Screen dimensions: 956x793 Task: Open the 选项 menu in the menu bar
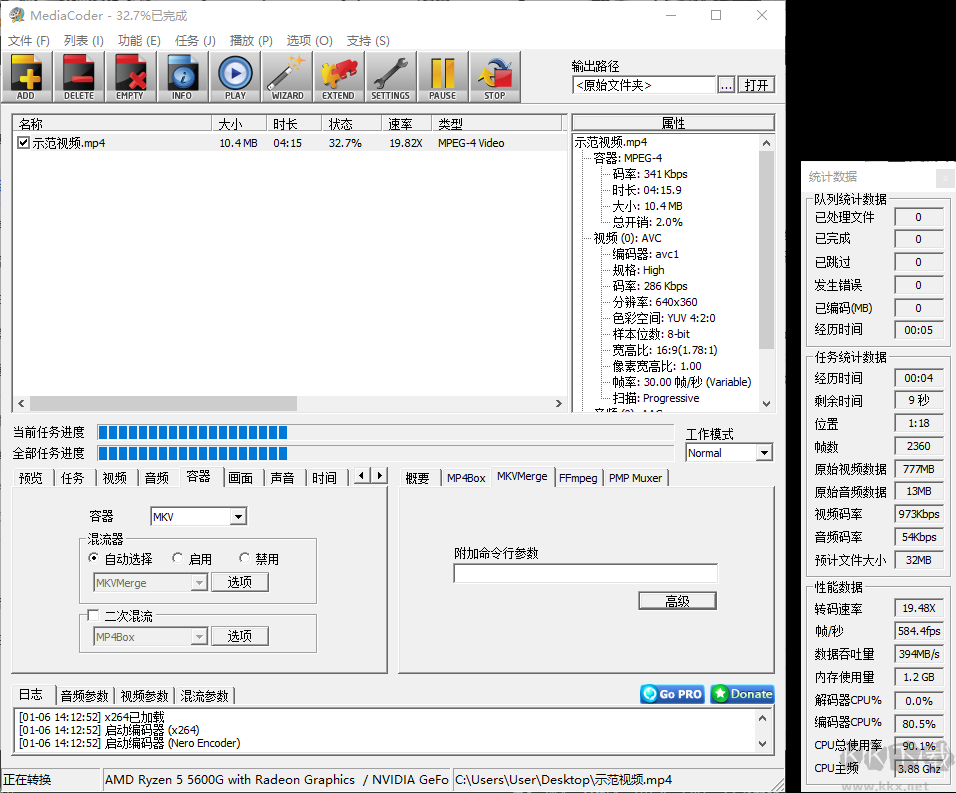point(309,41)
